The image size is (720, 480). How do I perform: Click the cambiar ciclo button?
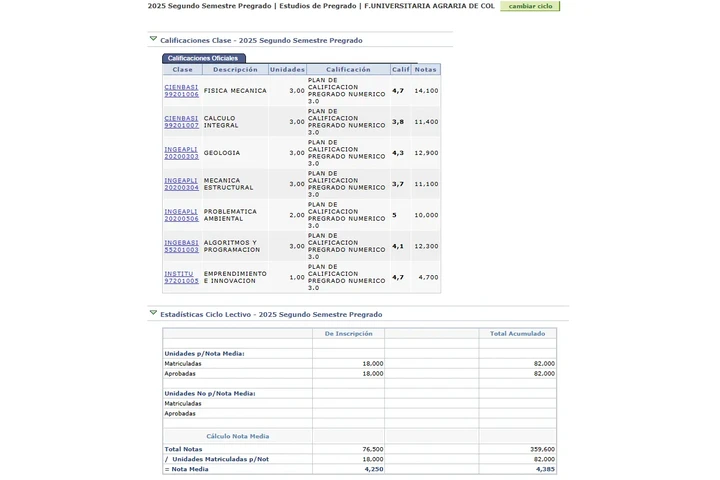530,6
